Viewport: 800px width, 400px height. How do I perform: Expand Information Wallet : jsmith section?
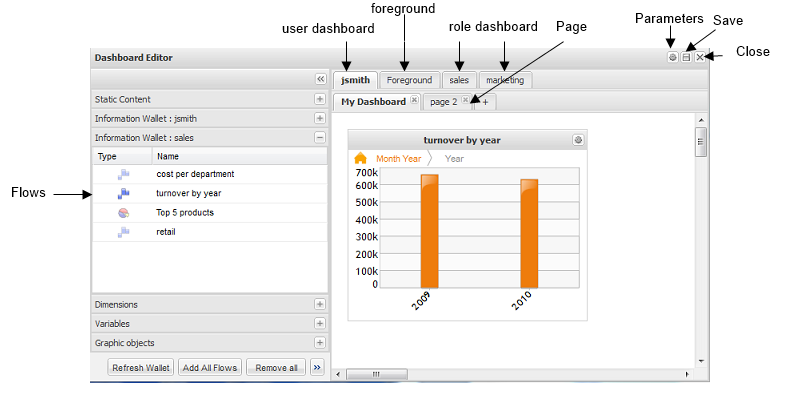320,119
